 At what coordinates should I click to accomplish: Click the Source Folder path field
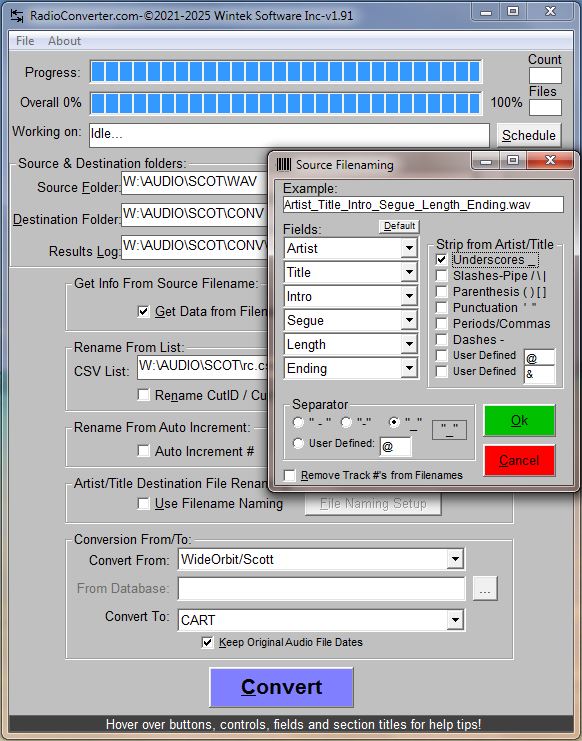pos(194,183)
